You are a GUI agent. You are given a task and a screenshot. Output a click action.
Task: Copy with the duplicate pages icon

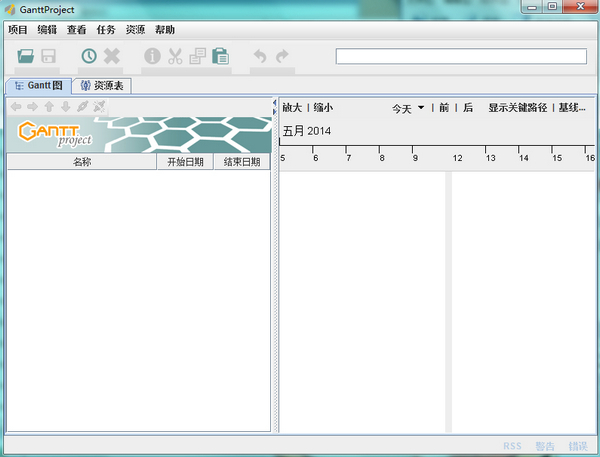(x=198, y=56)
